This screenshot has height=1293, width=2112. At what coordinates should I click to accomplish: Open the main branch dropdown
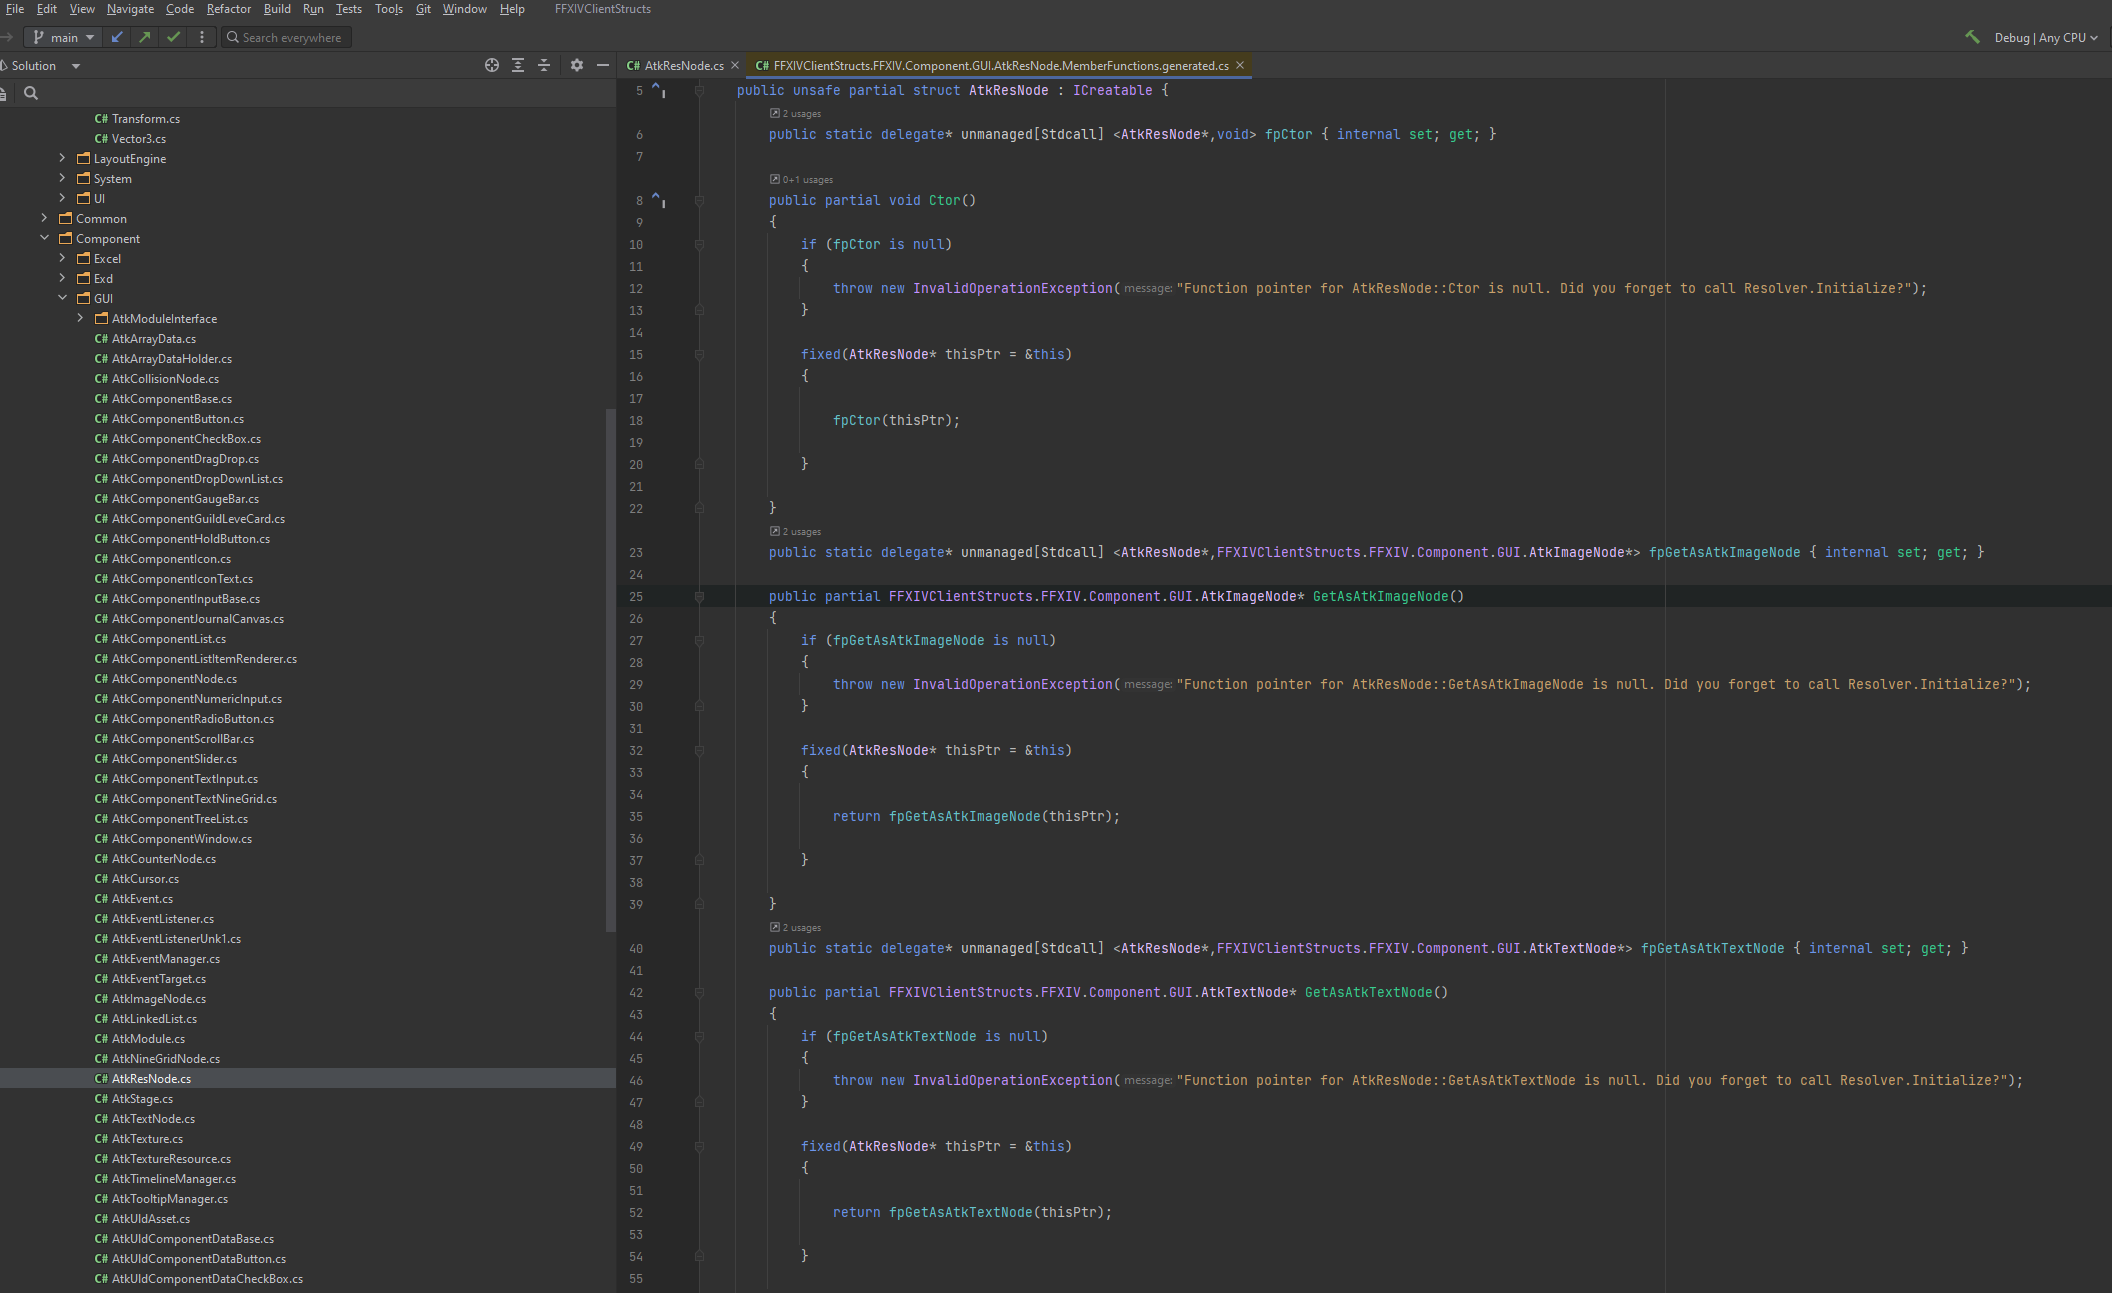pos(62,37)
